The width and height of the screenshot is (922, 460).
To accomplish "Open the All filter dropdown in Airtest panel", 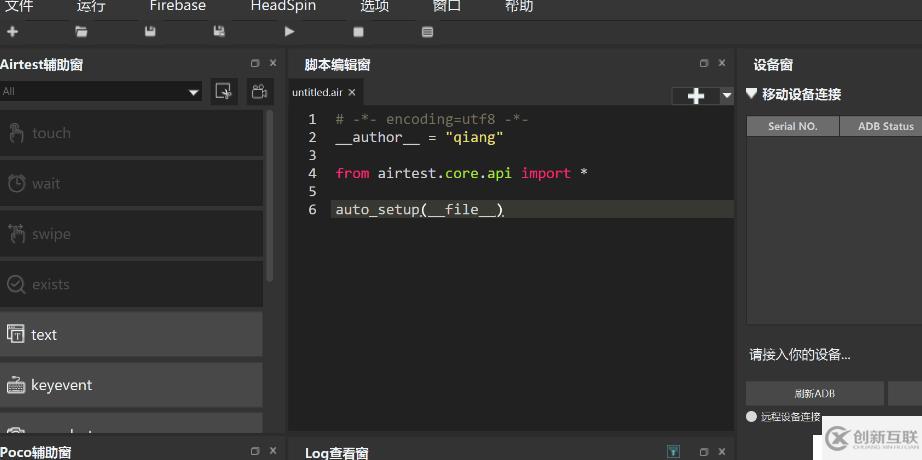I will coord(101,92).
